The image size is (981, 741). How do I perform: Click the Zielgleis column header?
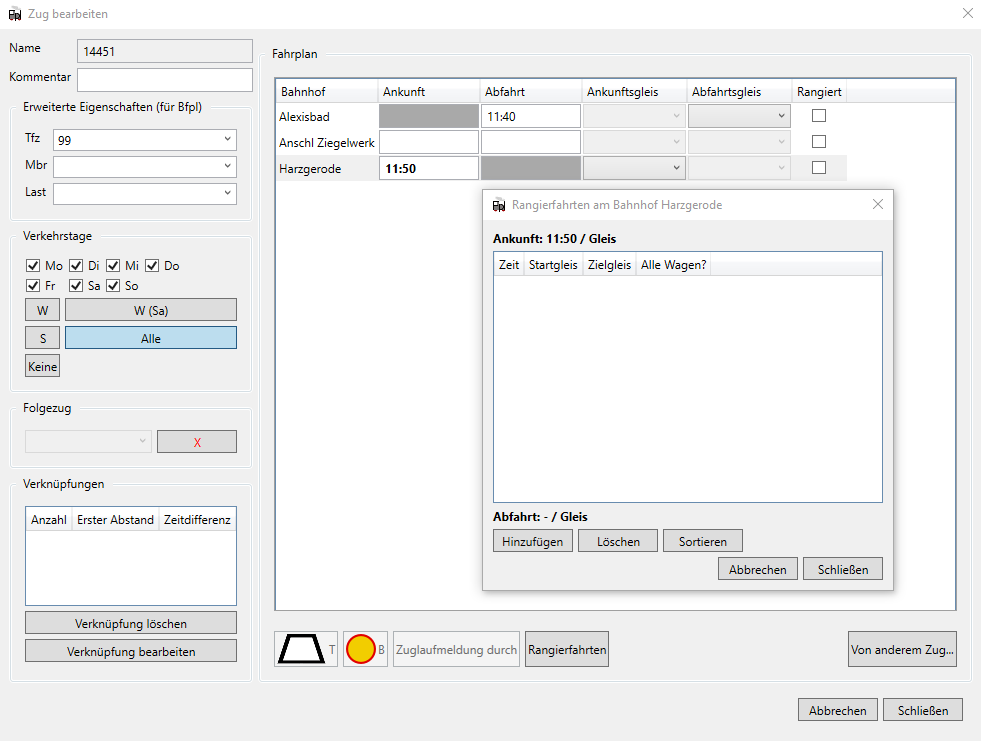pyautogui.click(x=609, y=265)
